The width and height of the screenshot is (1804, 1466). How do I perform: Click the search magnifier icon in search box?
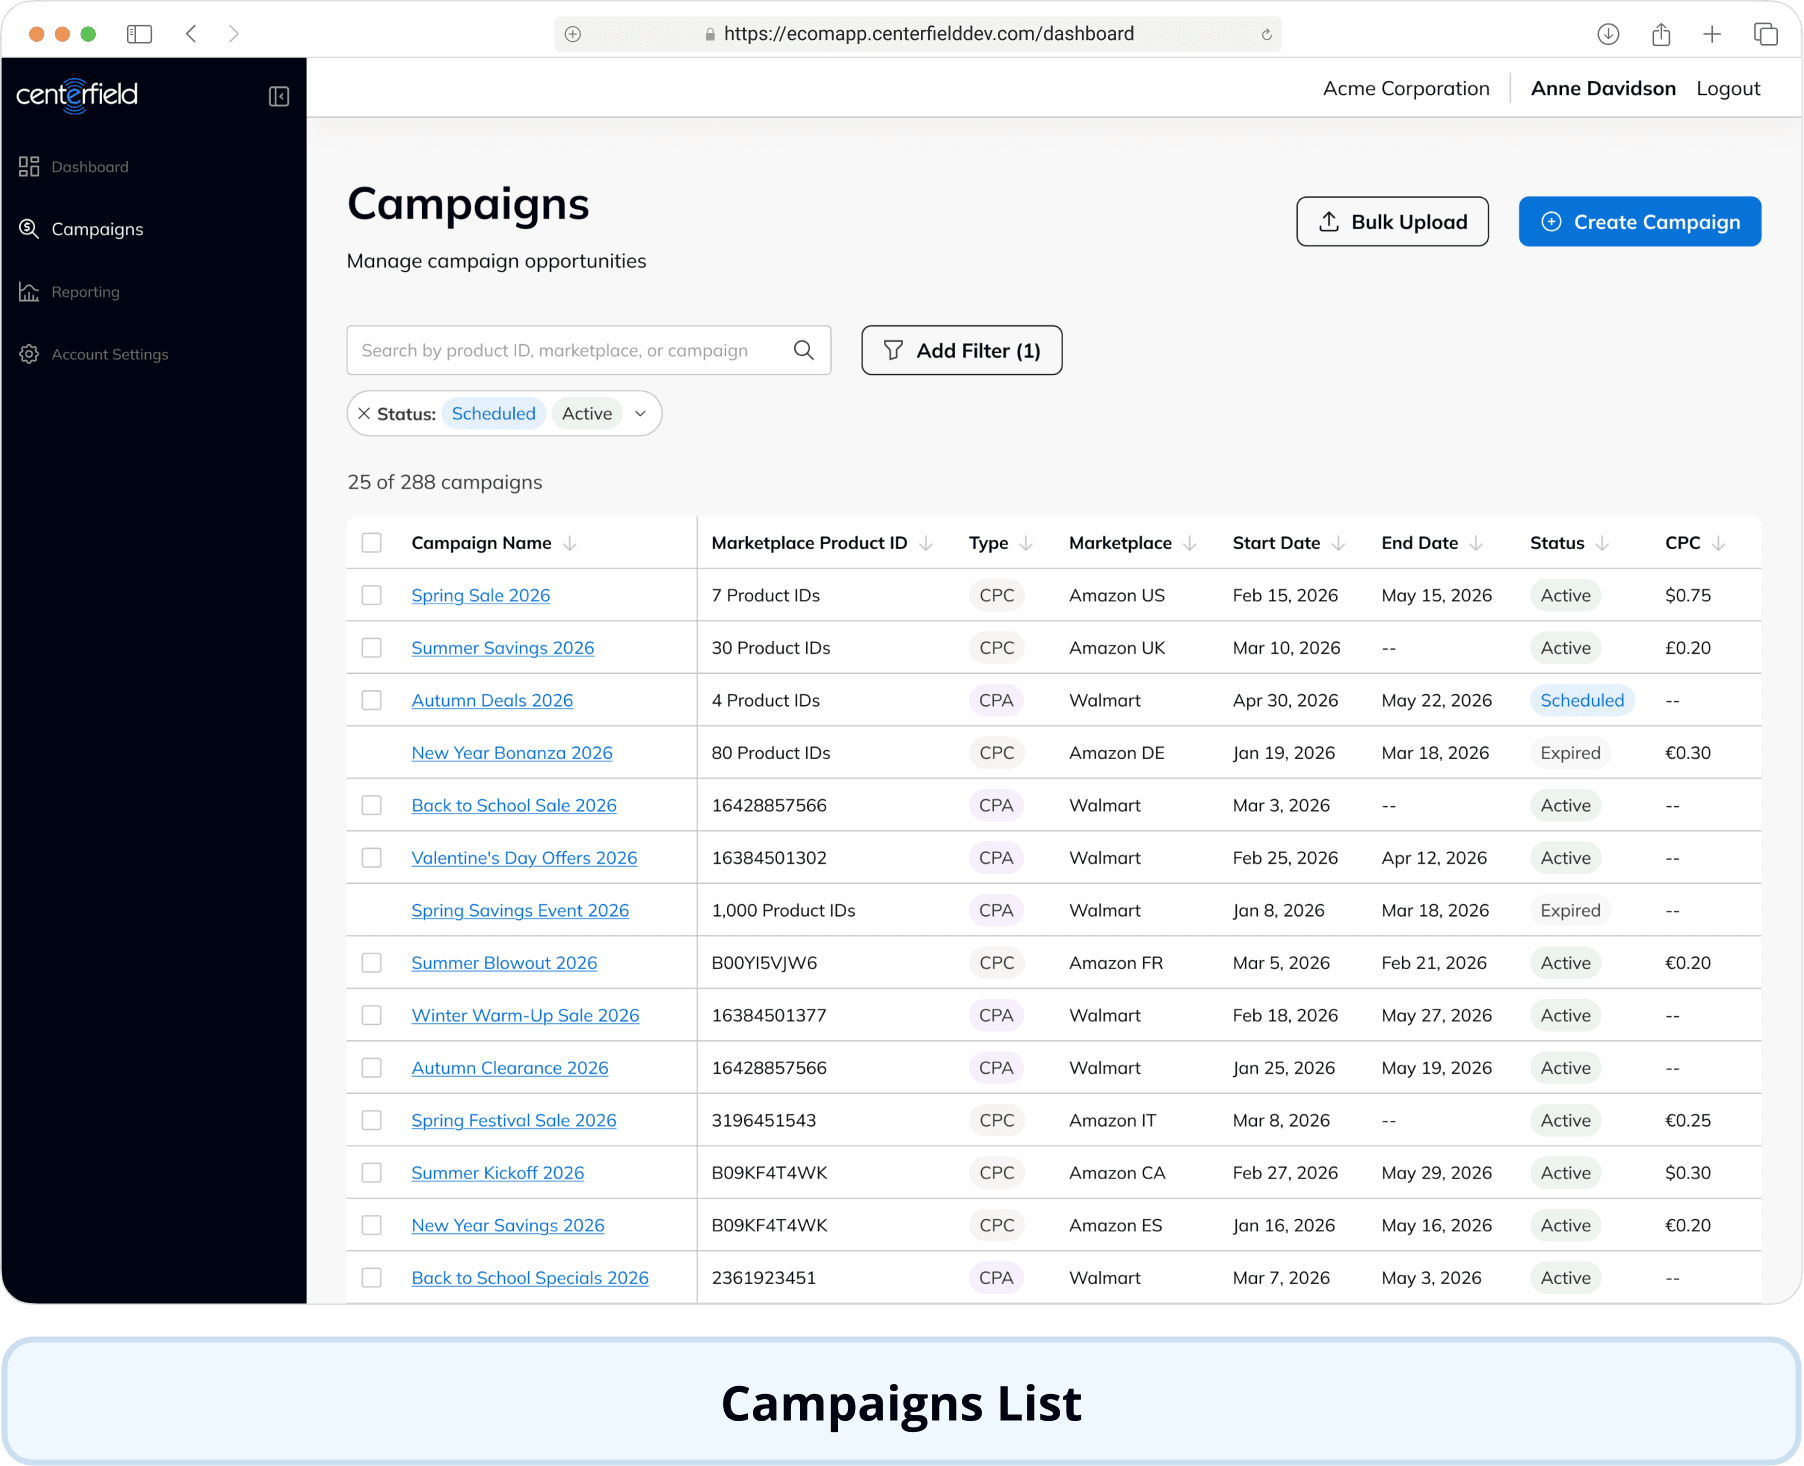pyautogui.click(x=804, y=350)
